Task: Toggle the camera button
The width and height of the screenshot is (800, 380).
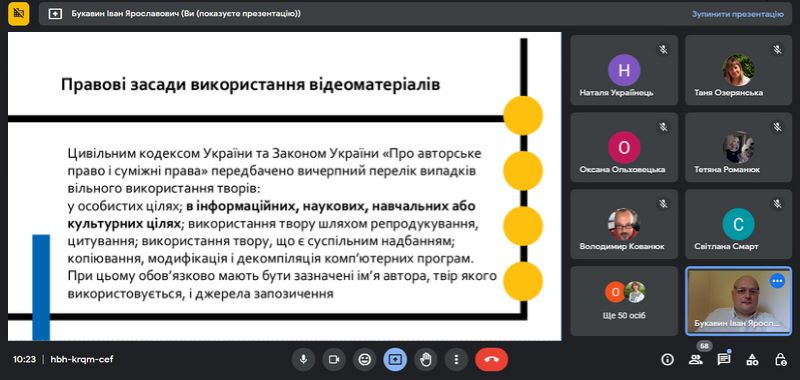Action: click(x=334, y=360)
